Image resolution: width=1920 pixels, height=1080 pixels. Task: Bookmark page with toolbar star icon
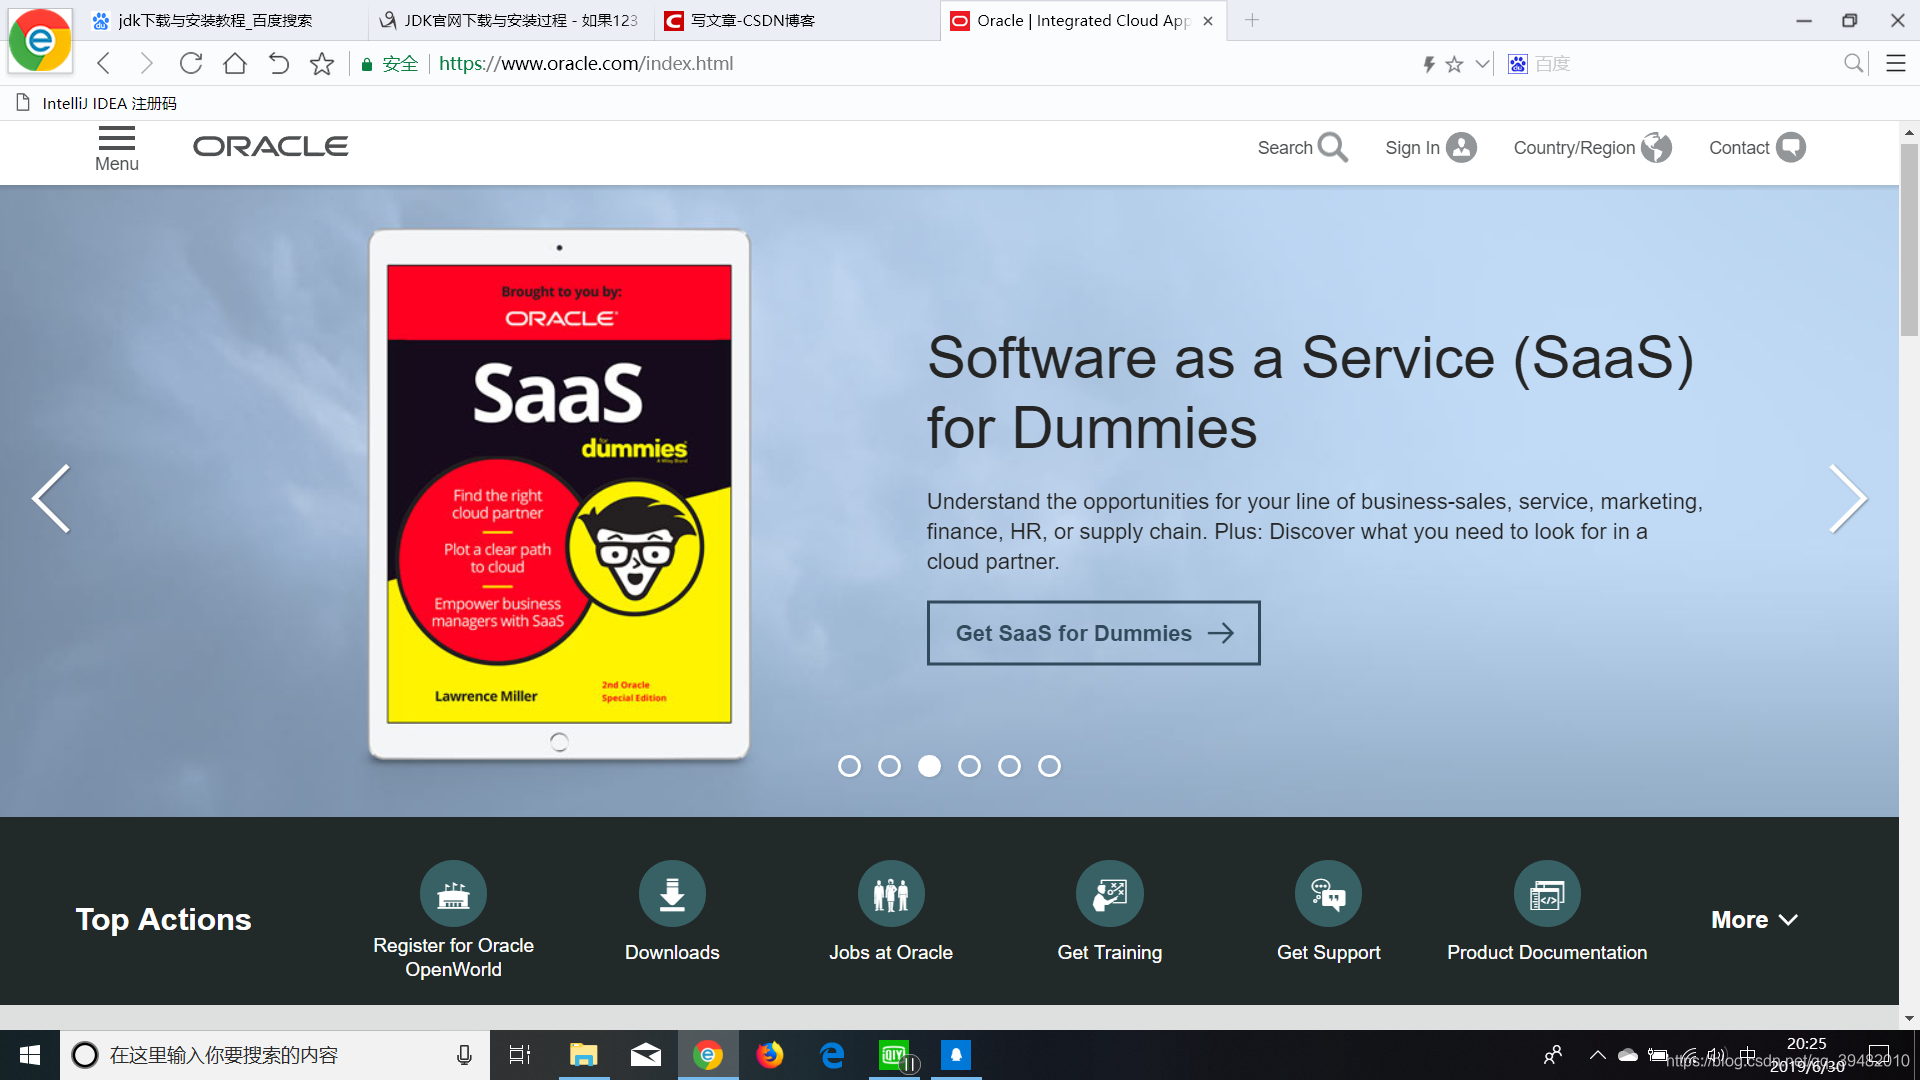322,64
